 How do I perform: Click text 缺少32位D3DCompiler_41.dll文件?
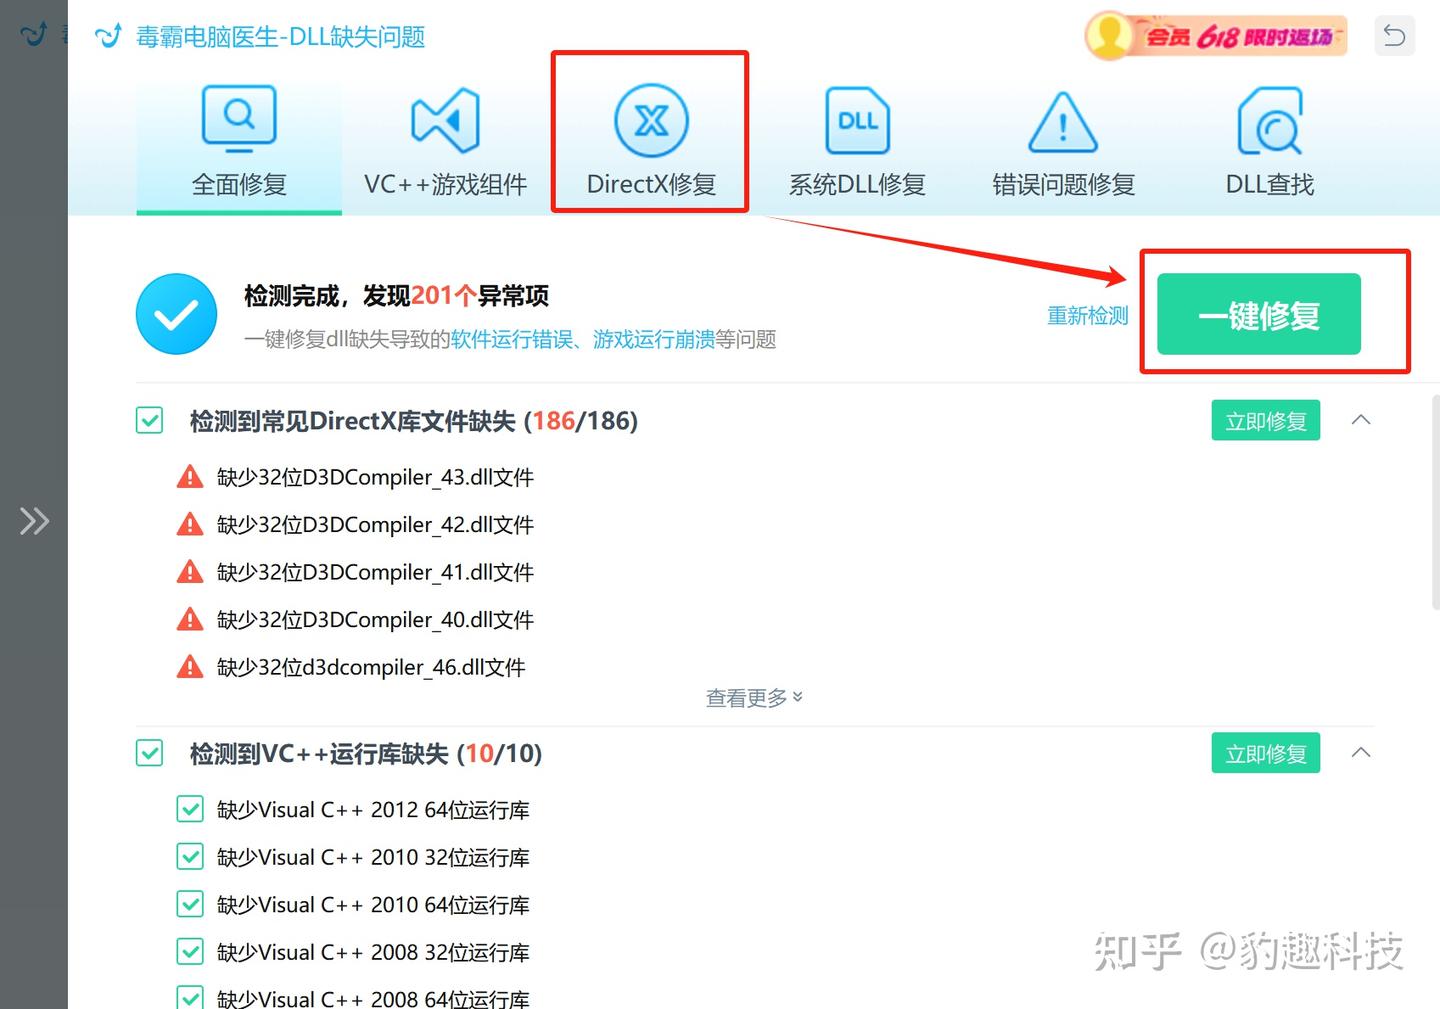375,573
